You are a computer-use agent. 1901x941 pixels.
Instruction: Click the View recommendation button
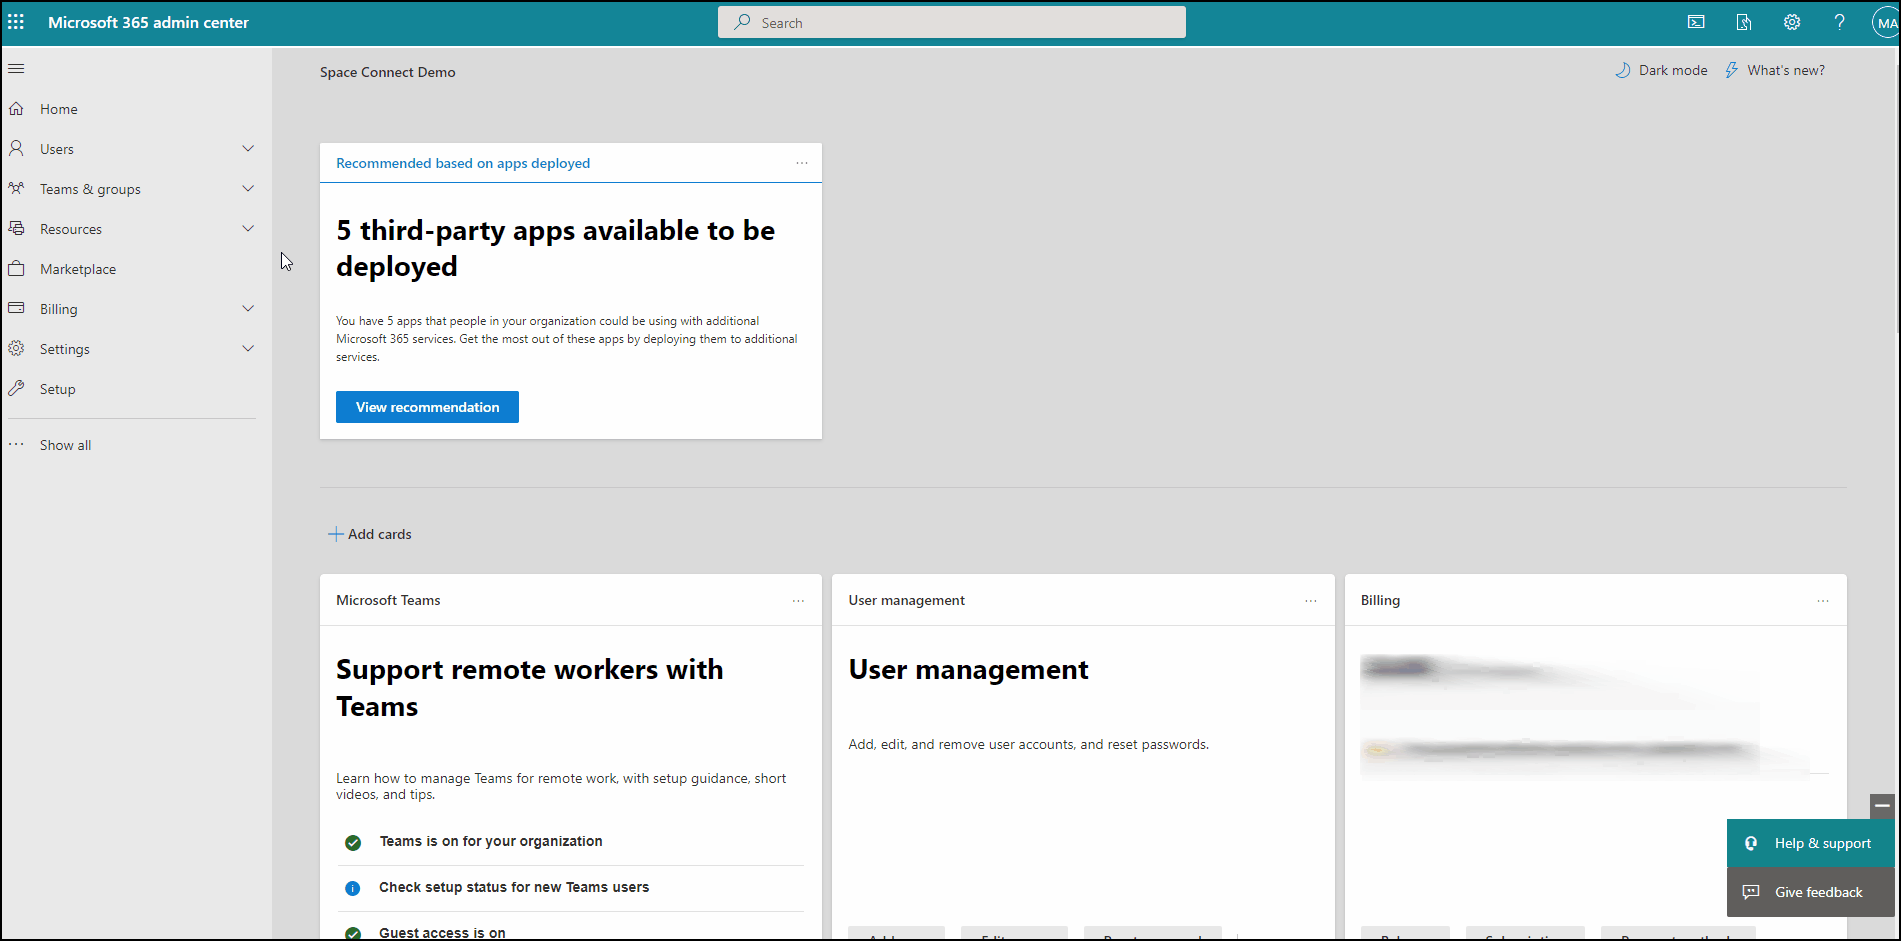point(427,407)
